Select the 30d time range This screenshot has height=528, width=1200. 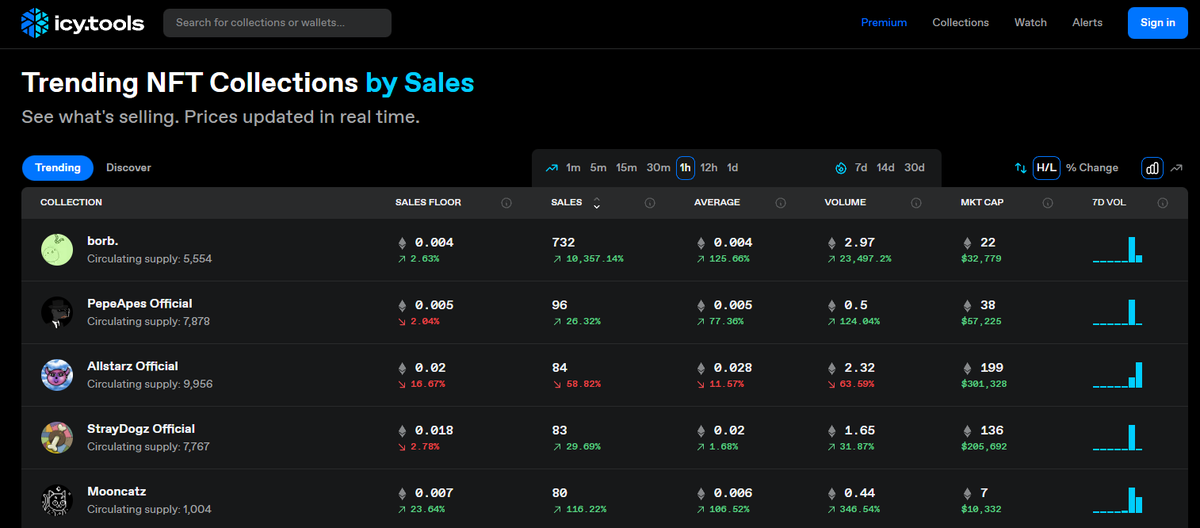[x=915, y=168]
